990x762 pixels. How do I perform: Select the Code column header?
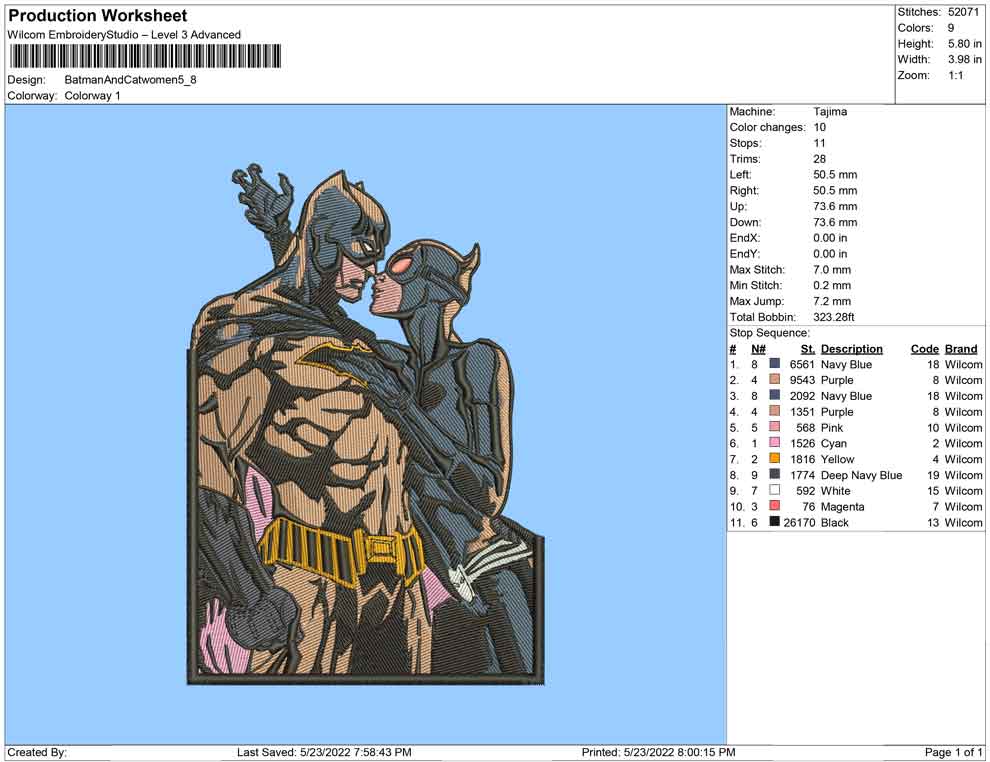coord(924,349)
